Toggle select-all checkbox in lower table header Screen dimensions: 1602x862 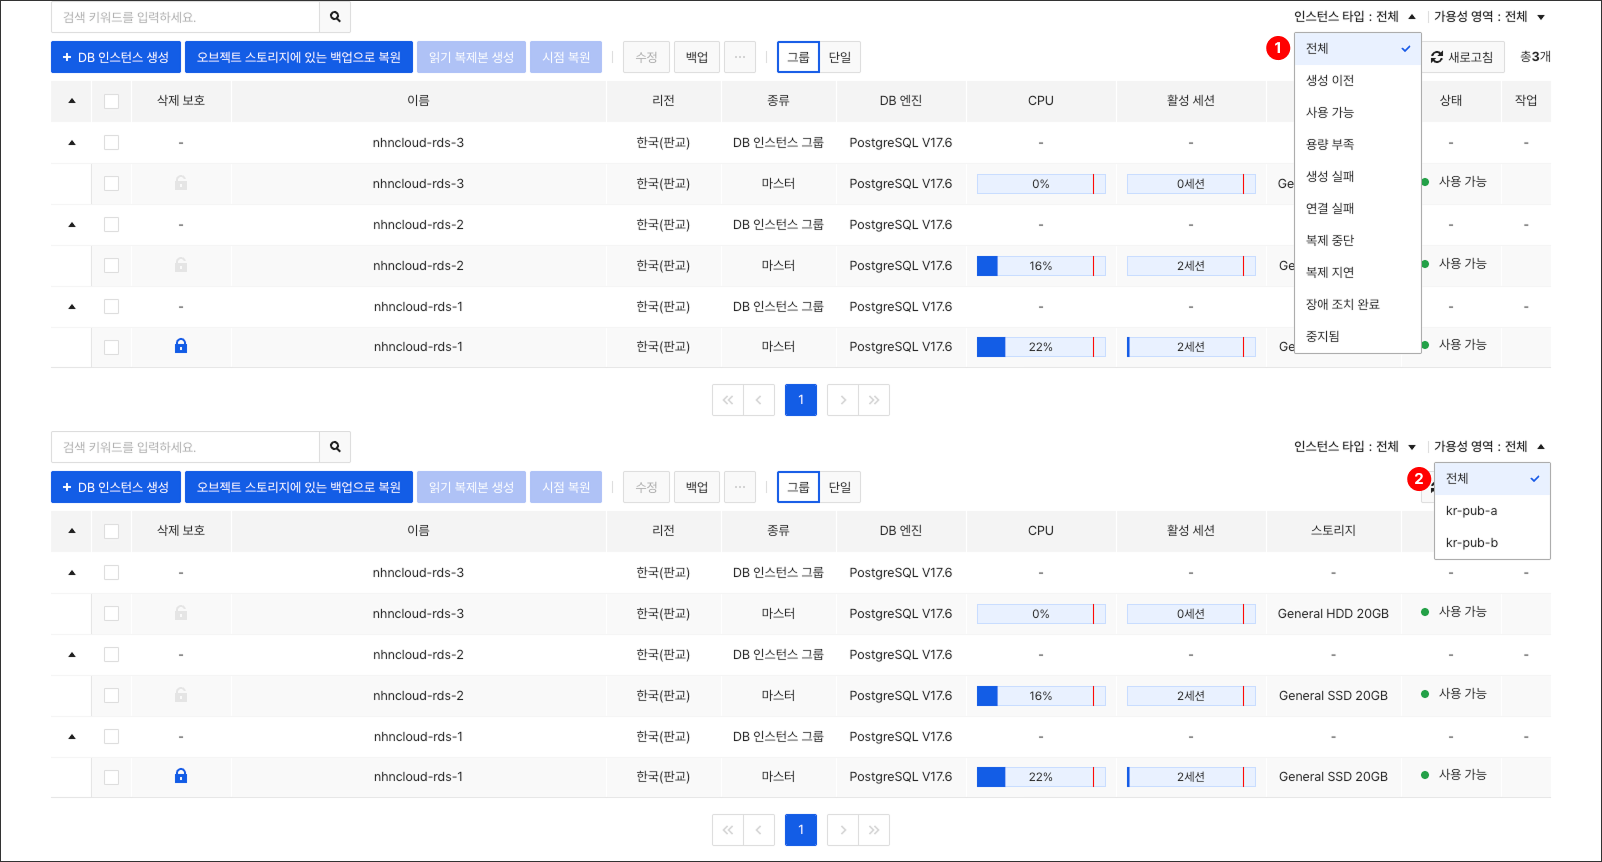click(x=111, y=531)
